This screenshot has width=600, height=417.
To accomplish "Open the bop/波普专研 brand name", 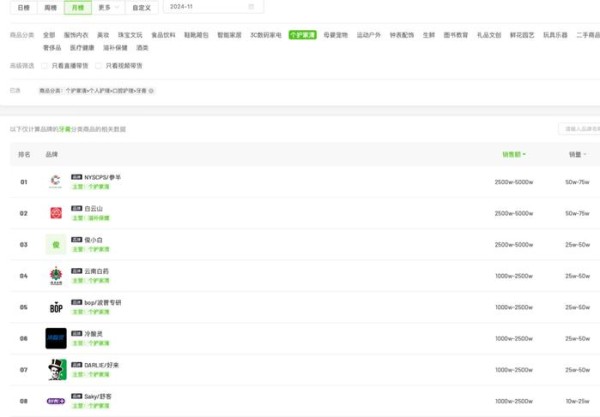I will pyautogui.click(x=103, y=303).
